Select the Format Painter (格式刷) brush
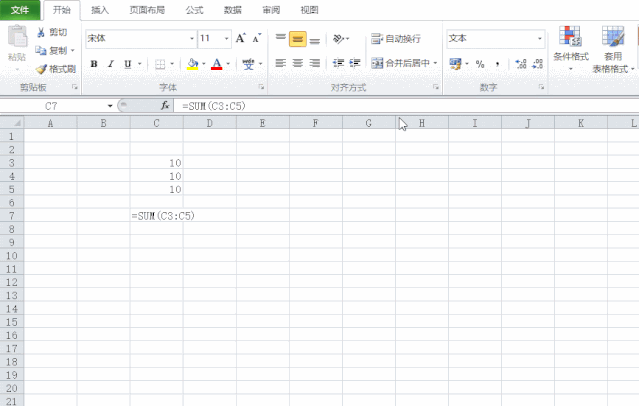The image size is (639, 406). click(41, 69)
